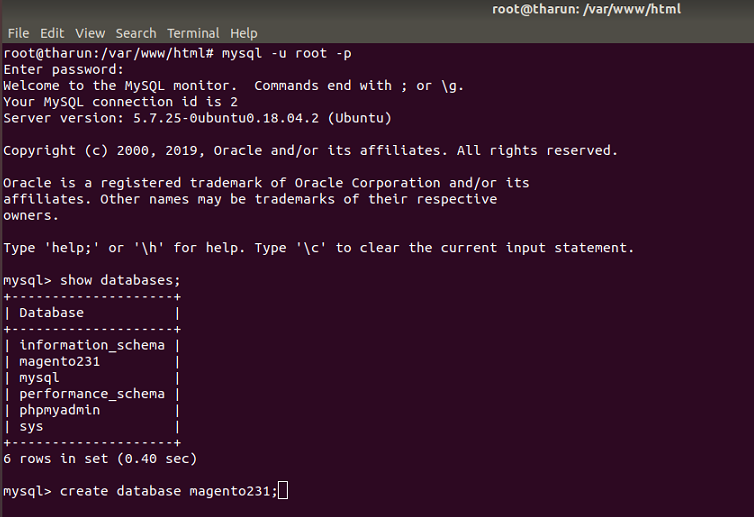
Task: Open the Search menu
Action: tap(135, 33)
